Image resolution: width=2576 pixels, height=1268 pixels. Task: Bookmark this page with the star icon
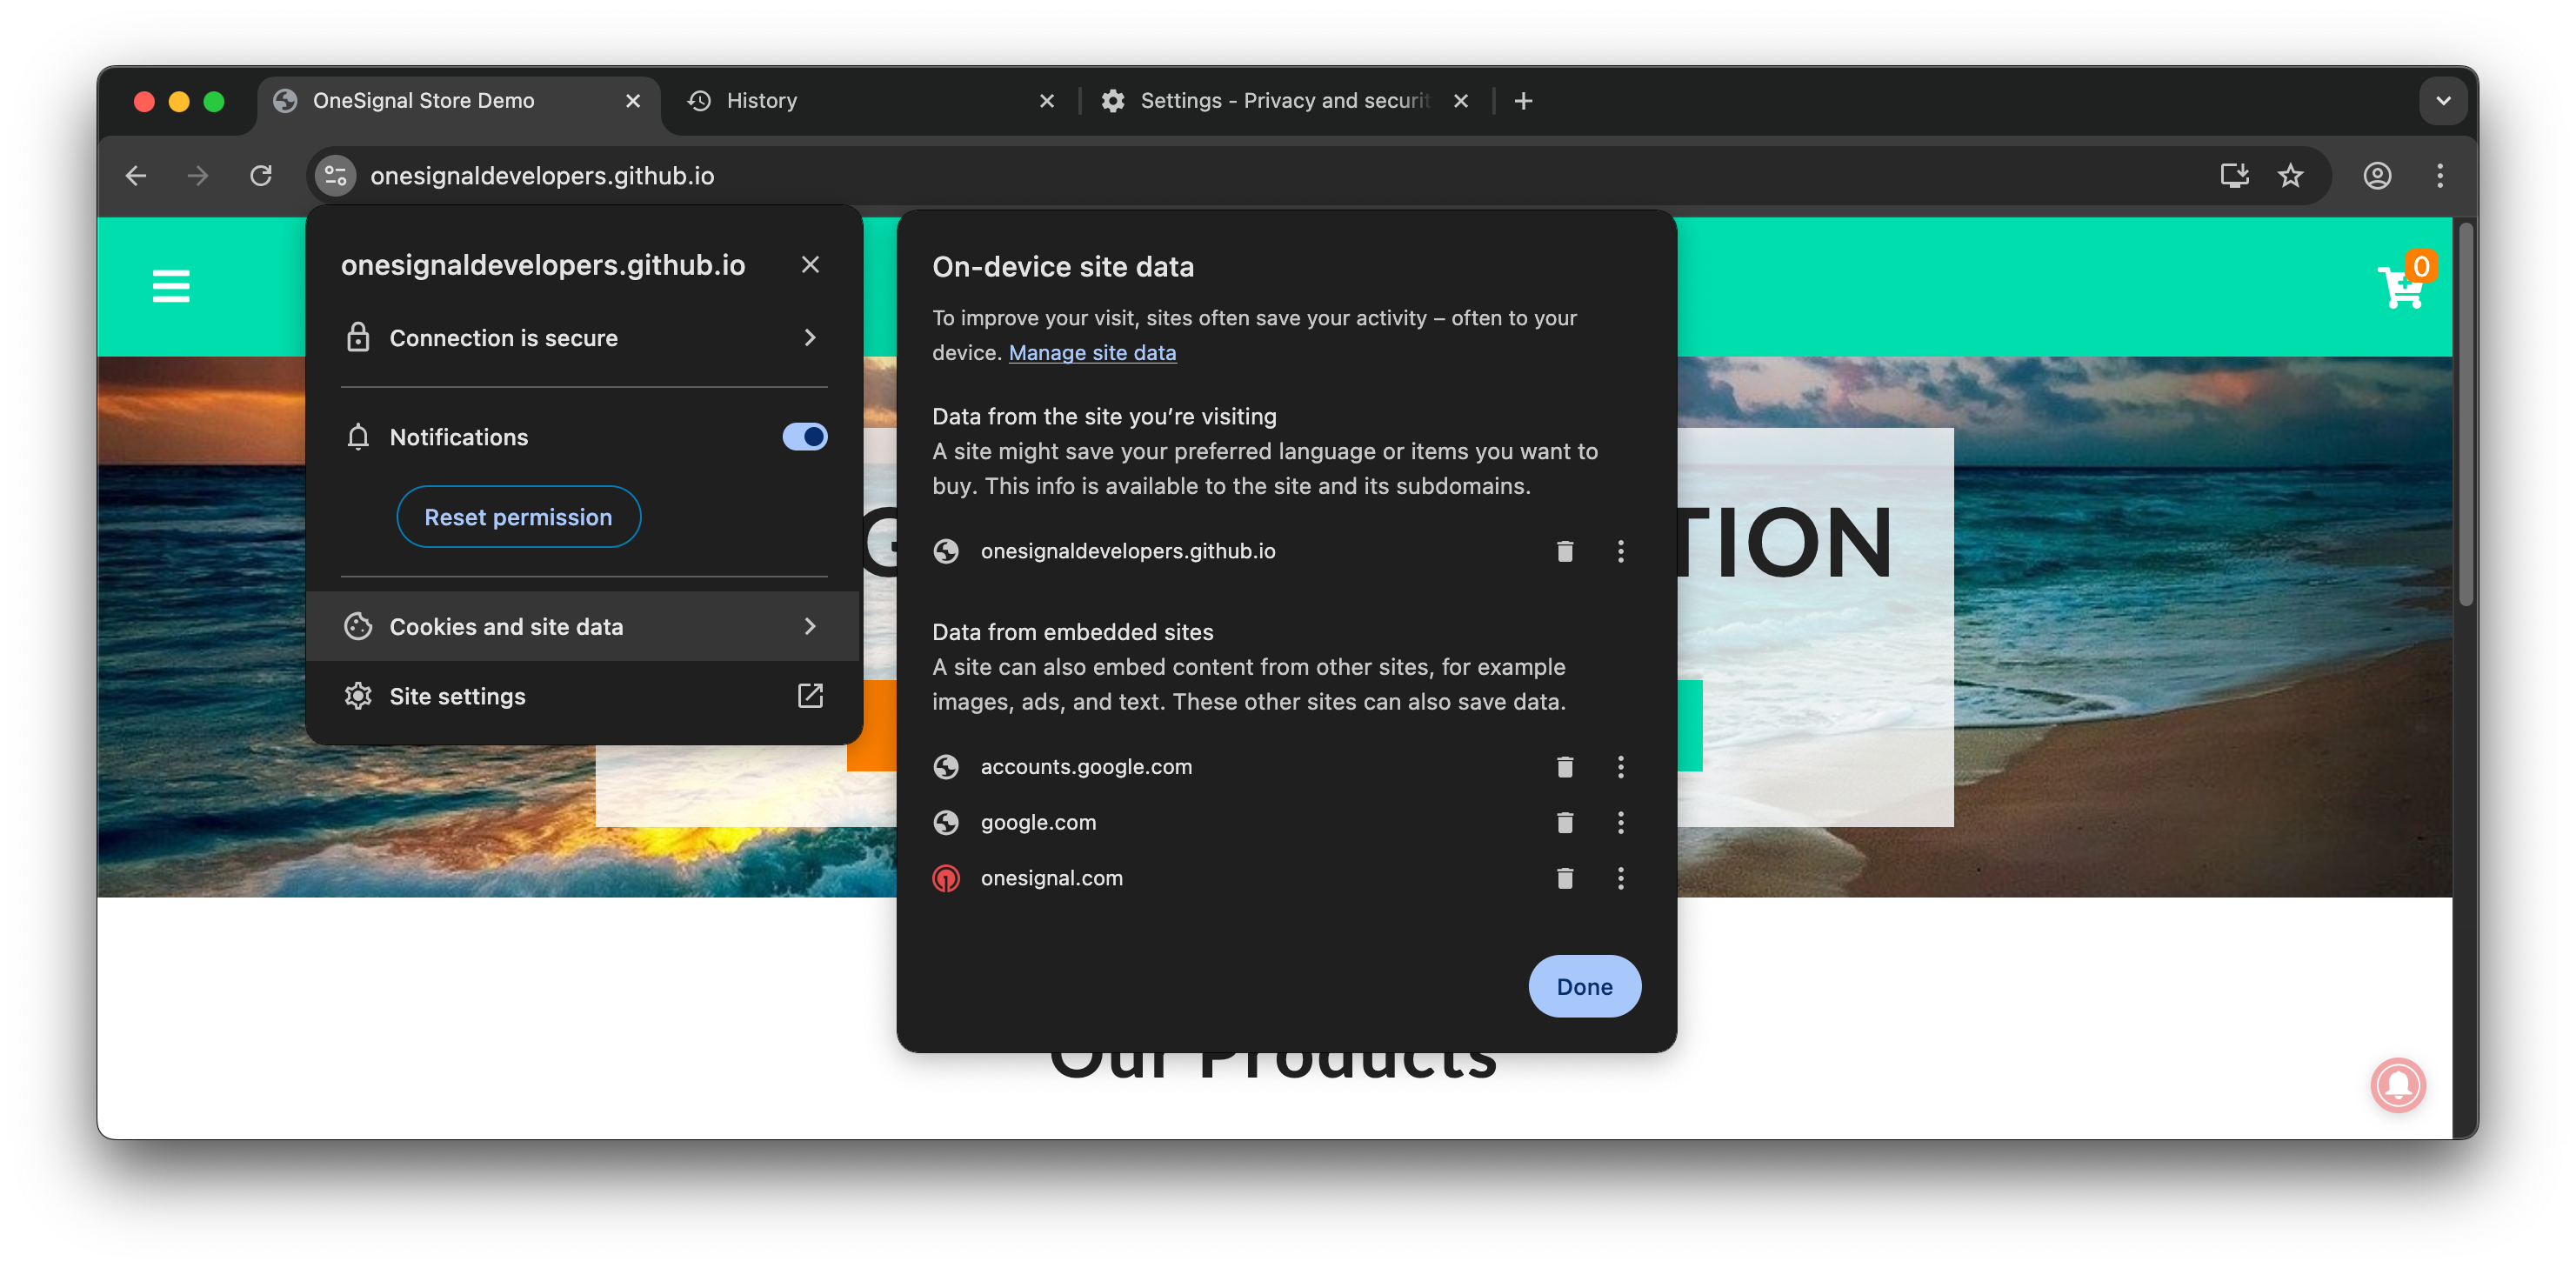[2290, 176]
